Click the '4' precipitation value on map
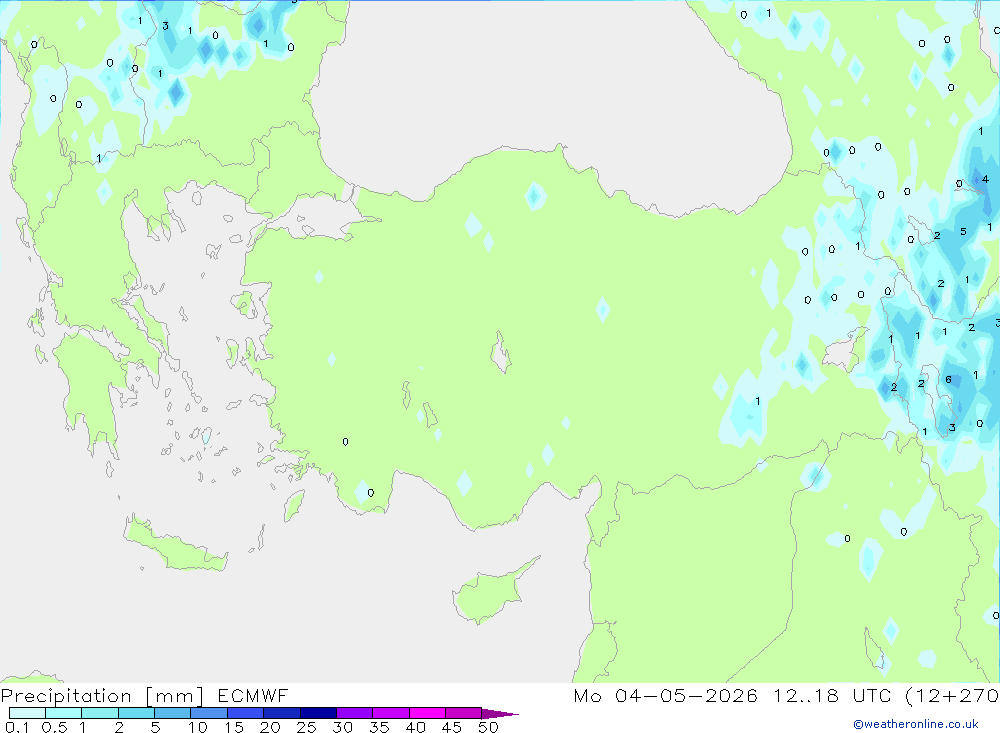 (x=985, y=179)
